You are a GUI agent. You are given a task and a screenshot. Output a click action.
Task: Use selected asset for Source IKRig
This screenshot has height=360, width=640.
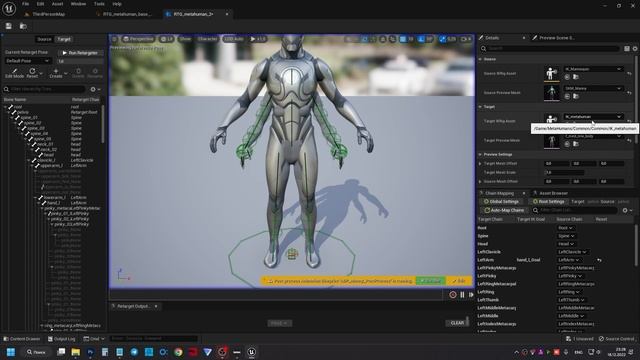point(567,77)
